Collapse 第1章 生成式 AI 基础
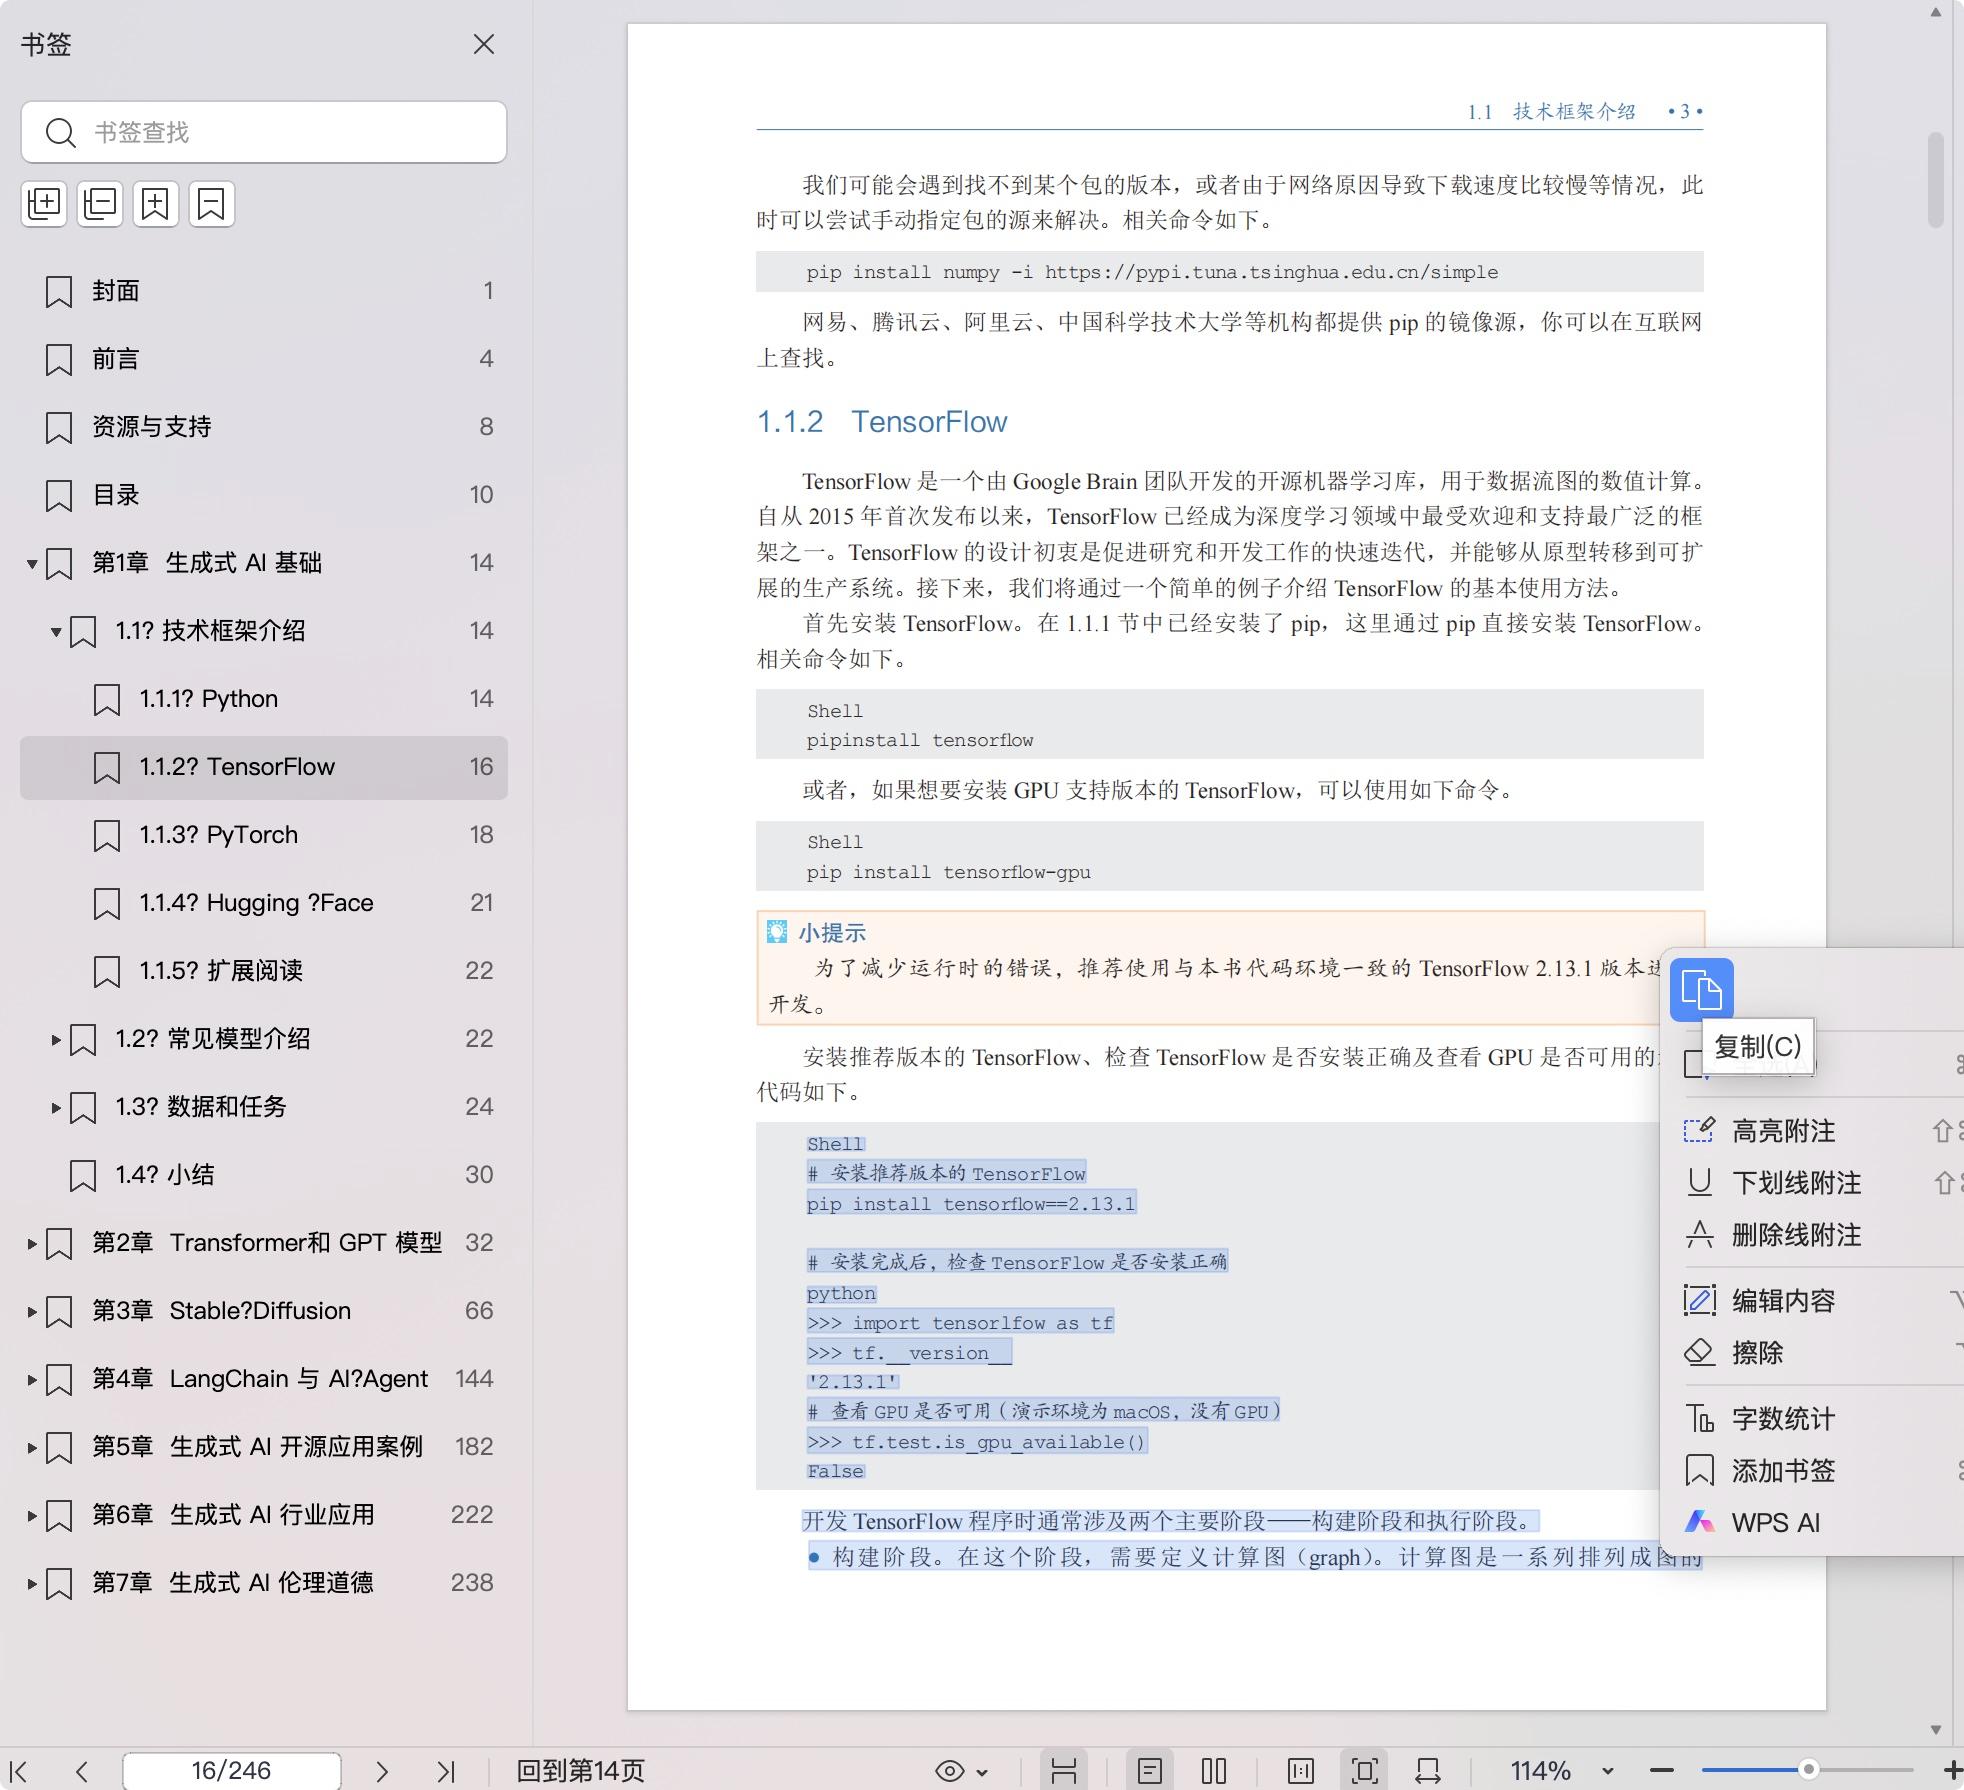Screen dimensions: 1964x1790 pyautogui.click(x=32, y=564)
